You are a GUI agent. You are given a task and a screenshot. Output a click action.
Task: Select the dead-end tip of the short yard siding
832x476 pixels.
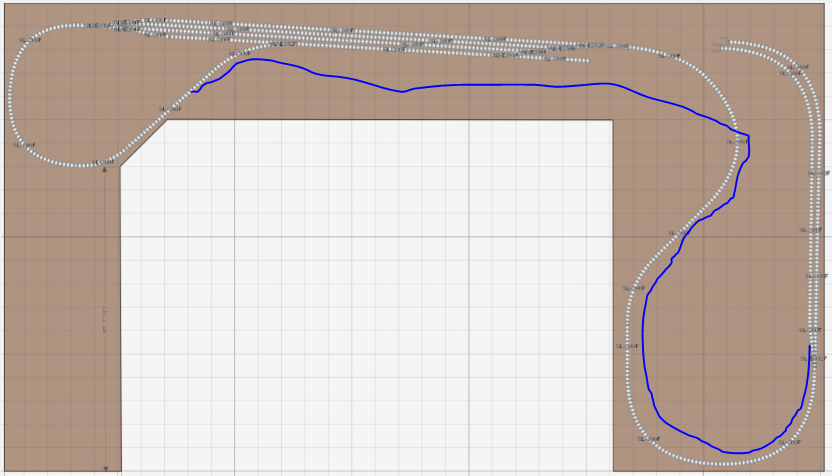(x=585, y=60)
